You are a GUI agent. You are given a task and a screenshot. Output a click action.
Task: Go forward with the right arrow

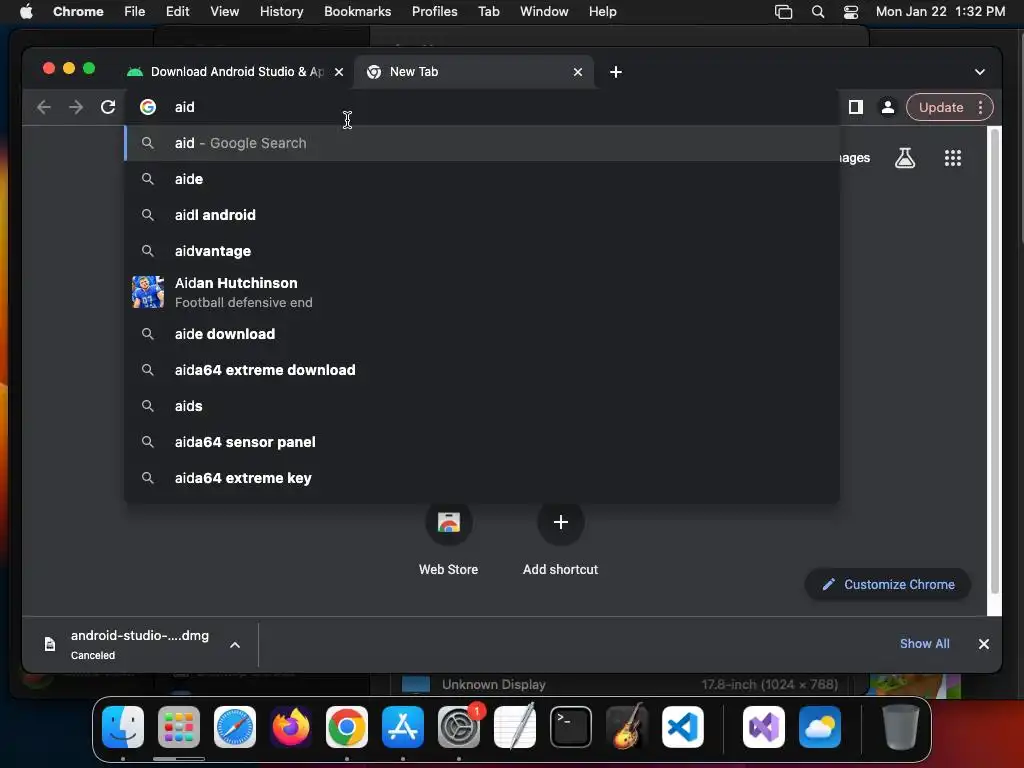76,107
